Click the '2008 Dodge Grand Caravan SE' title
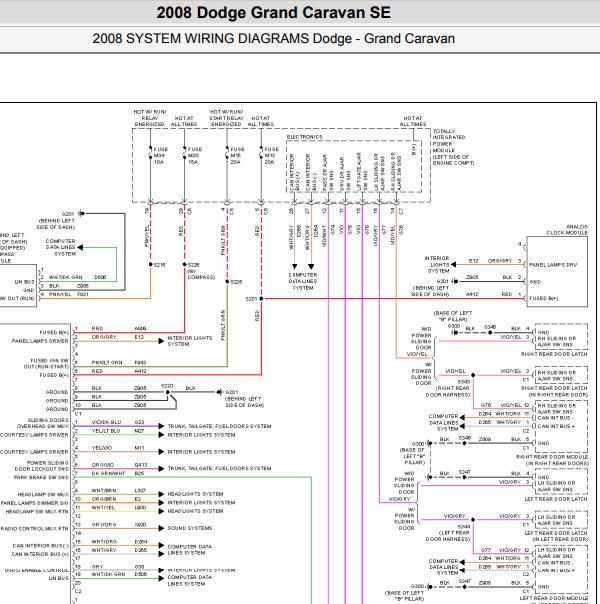The height and width of the screenshot is (604, 600). click(273, 13)
